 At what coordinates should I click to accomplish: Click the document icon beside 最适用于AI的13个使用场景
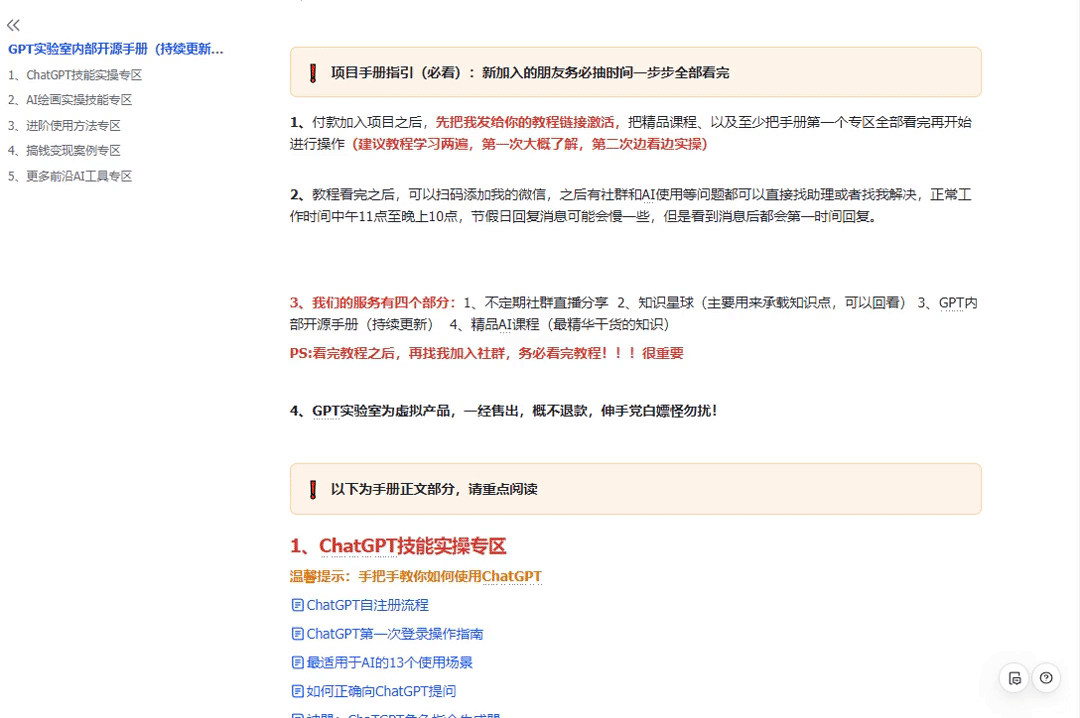[297, 662]
